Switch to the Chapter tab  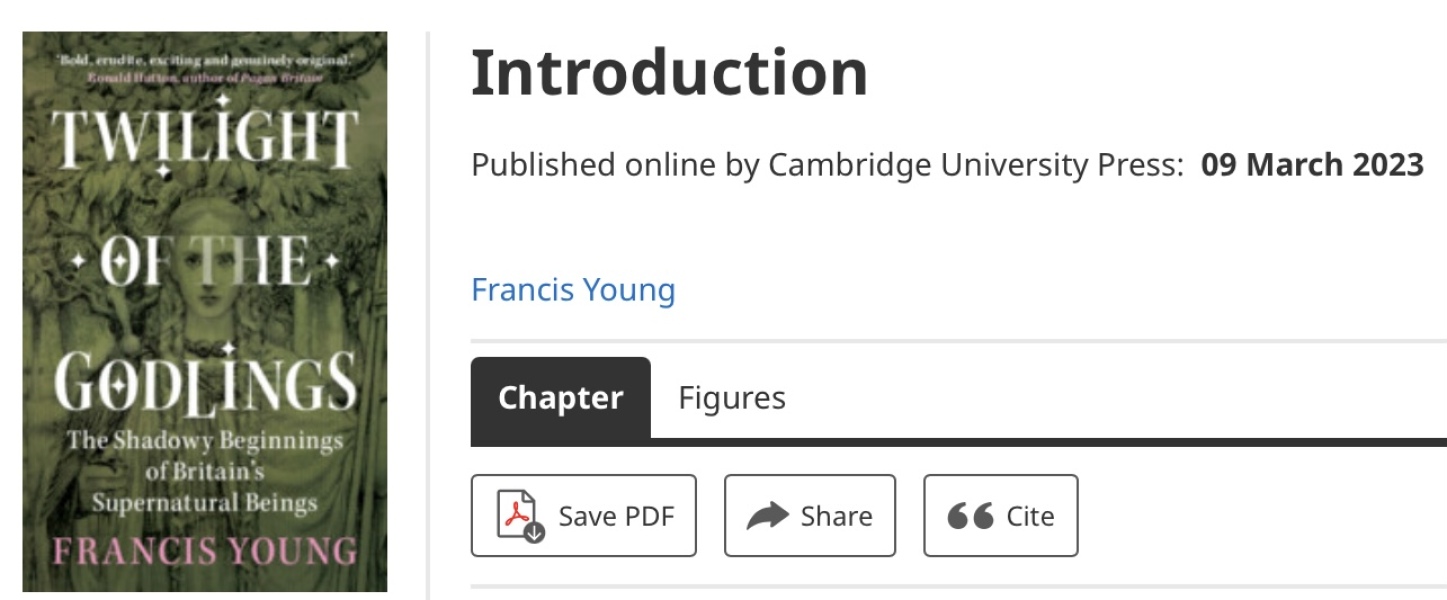tap(560, 398)
